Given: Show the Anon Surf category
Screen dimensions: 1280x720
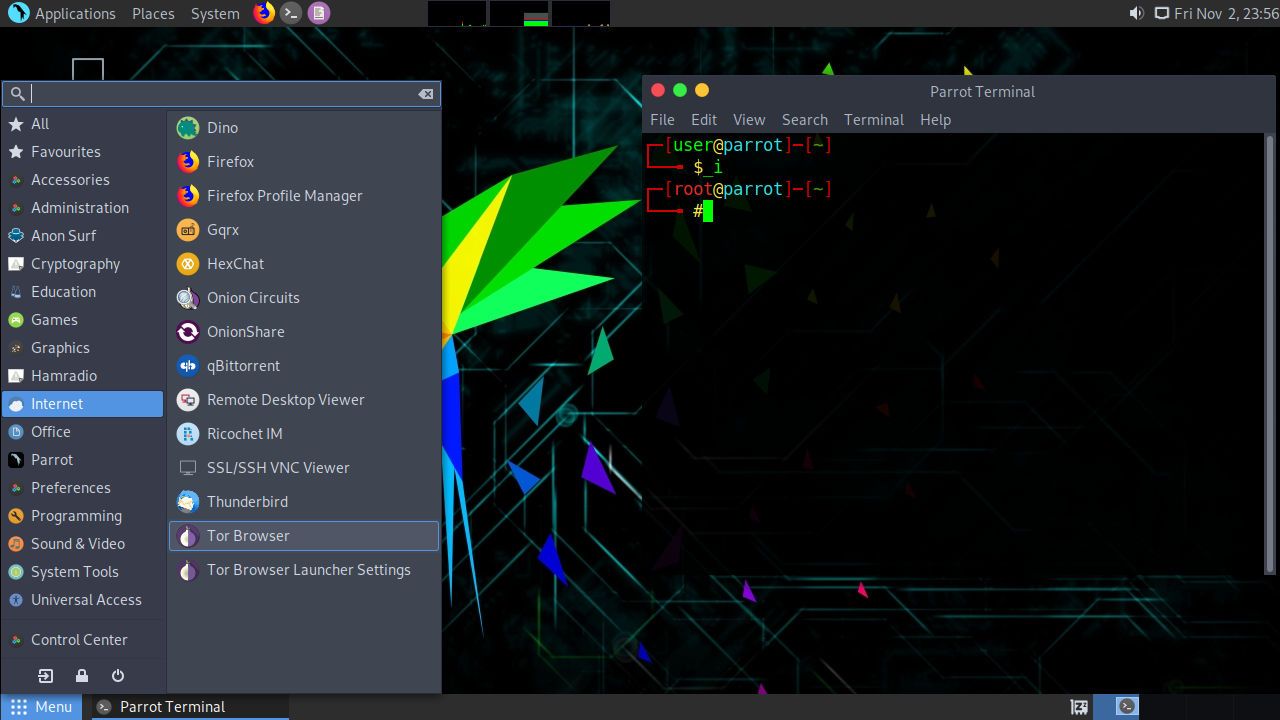Looking at the screenshot, I should [83, 235].
